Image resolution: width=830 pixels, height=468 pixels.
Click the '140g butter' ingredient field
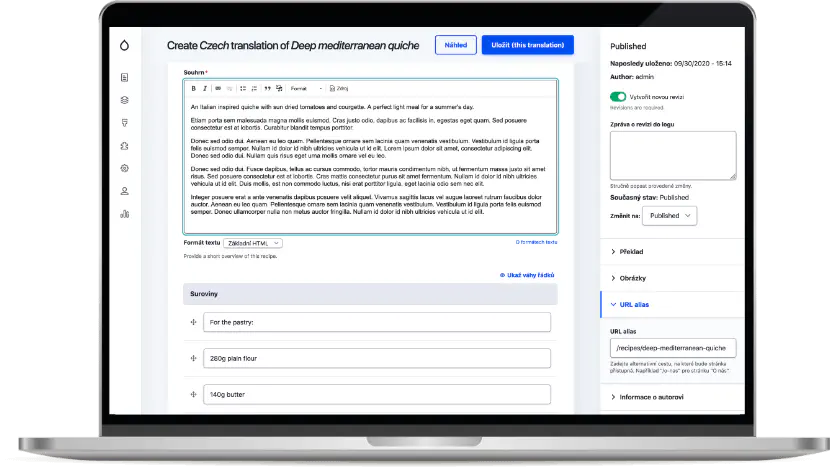pyautogui.click(x=377, y=394)
